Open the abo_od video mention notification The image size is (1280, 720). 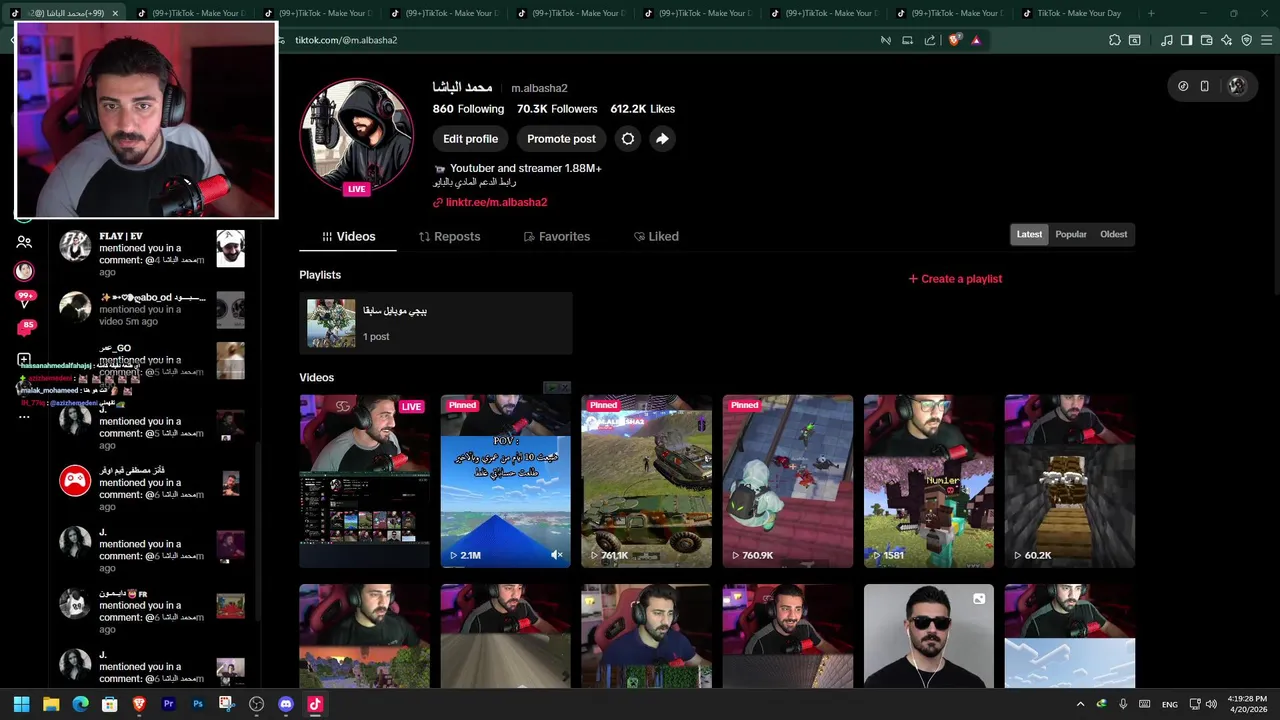point(152,309)
